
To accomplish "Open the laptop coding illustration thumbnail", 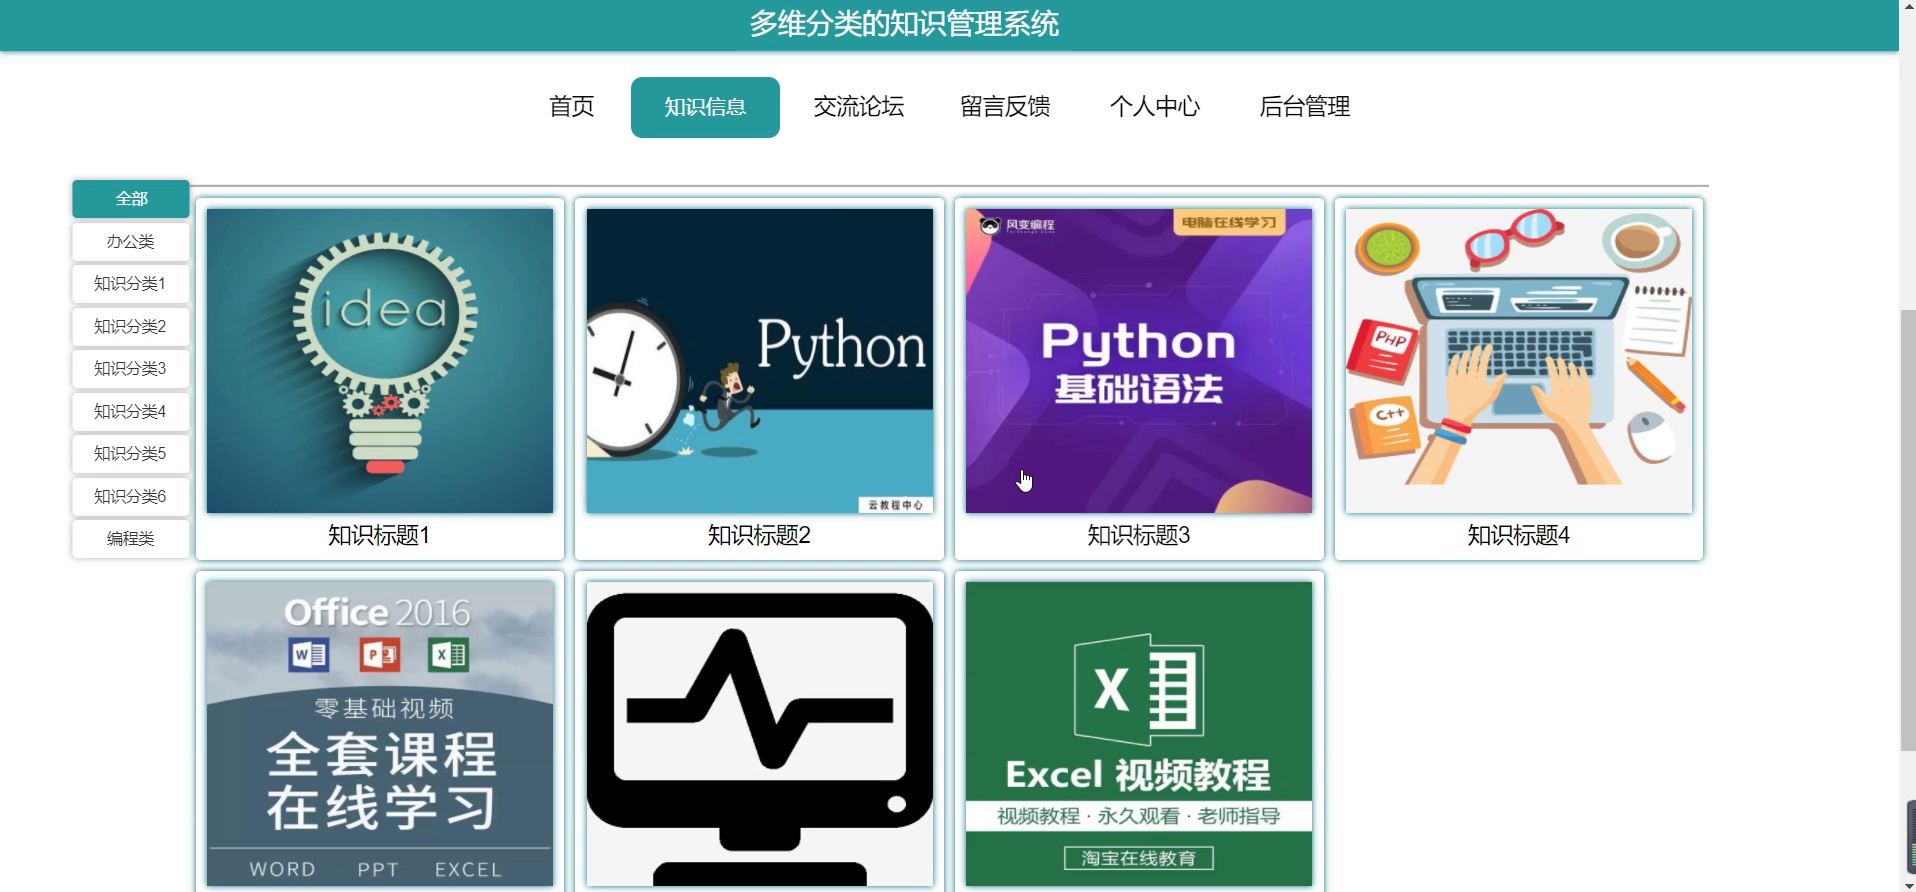I will tap(1519, 361).
